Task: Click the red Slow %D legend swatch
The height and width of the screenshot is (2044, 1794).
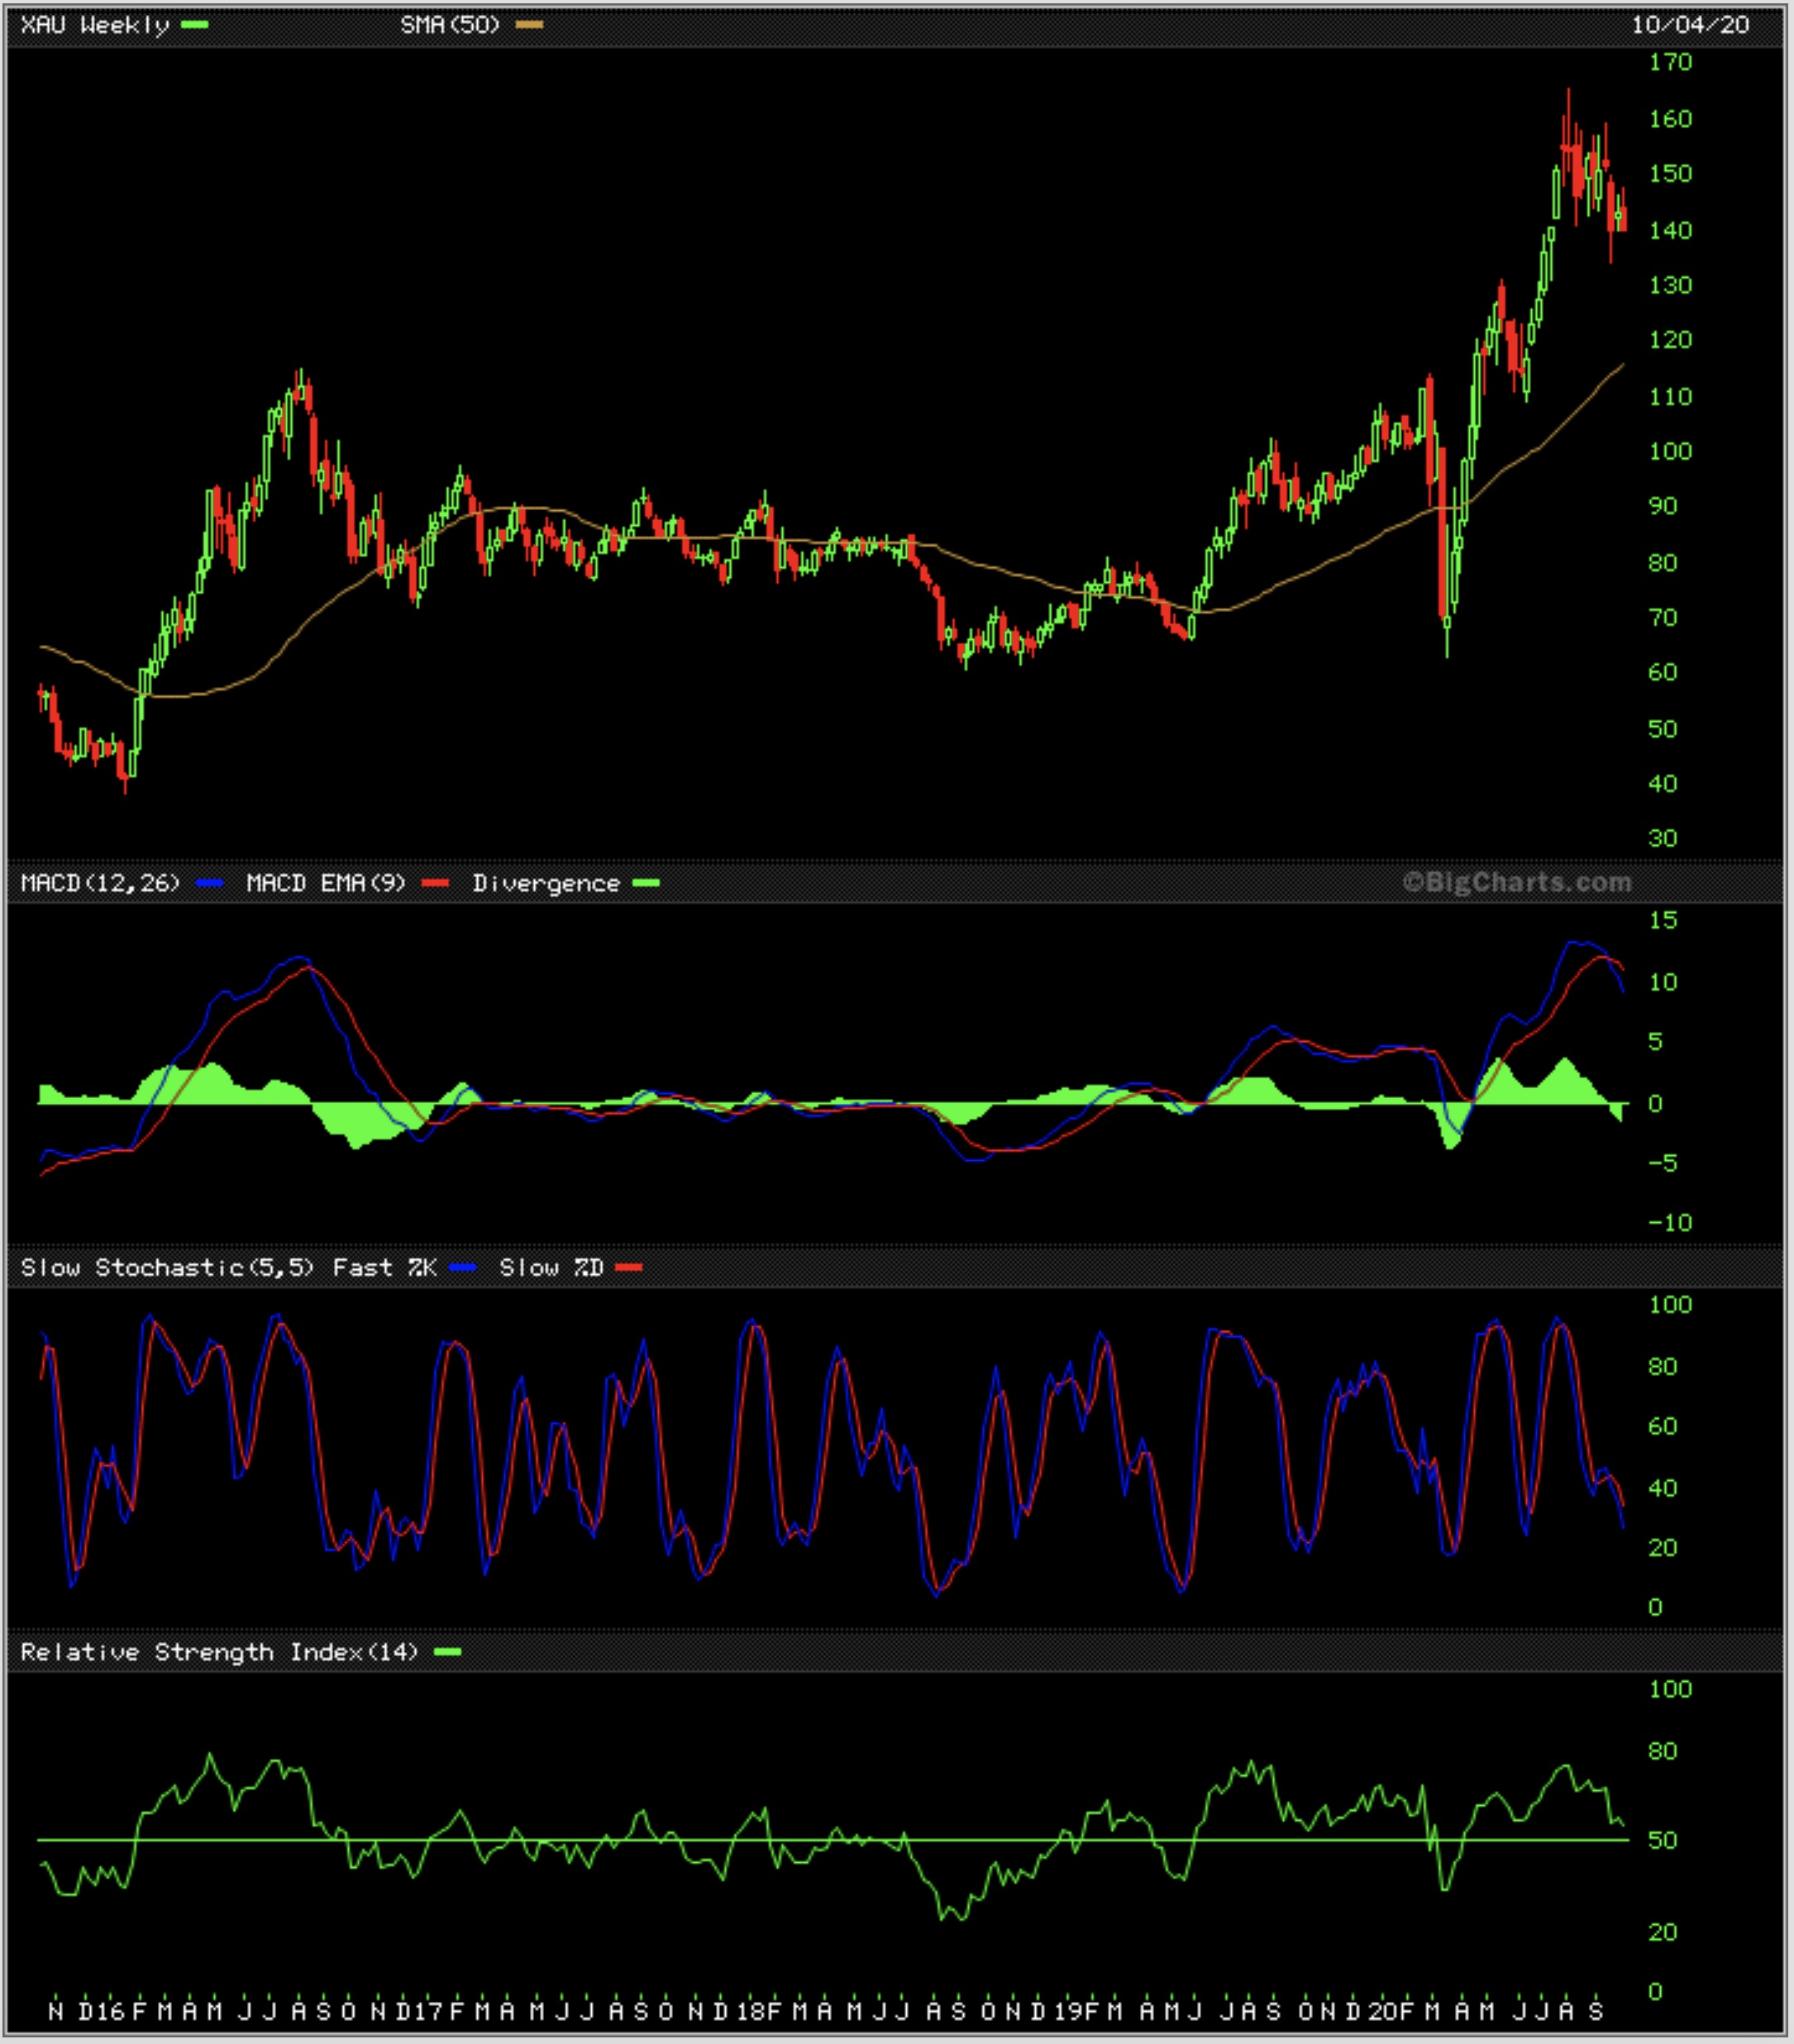Action: 628,1268
